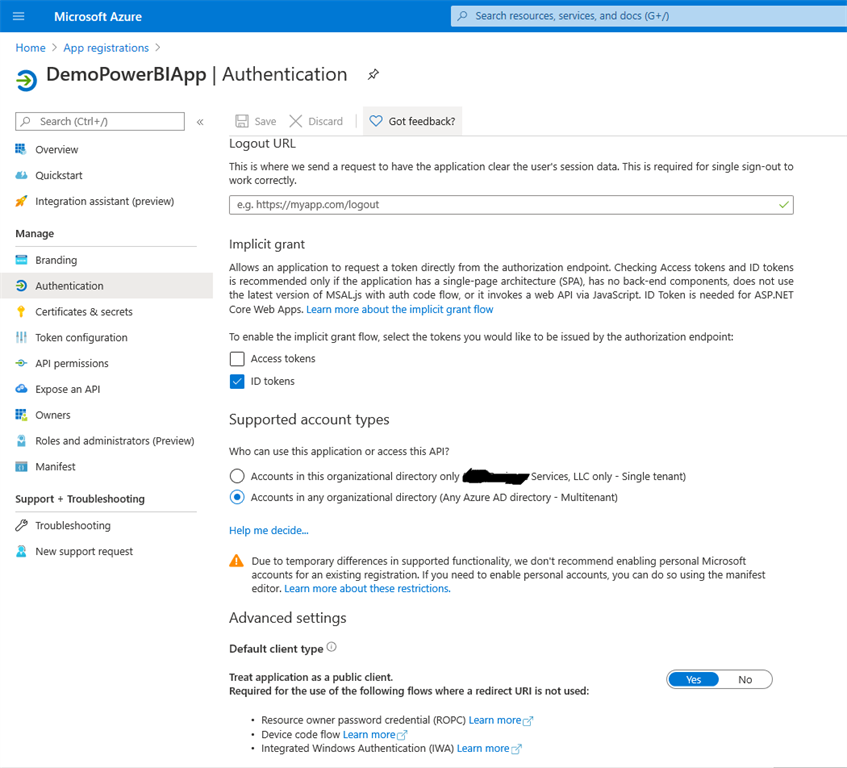
Task: Set public client toggle to Yes
Action: point(693,679)
